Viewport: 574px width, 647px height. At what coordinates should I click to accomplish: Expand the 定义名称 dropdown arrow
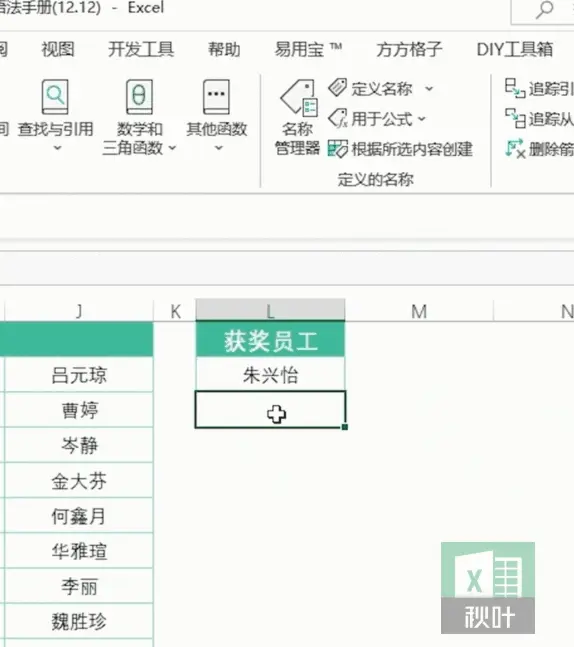point(429,88)
